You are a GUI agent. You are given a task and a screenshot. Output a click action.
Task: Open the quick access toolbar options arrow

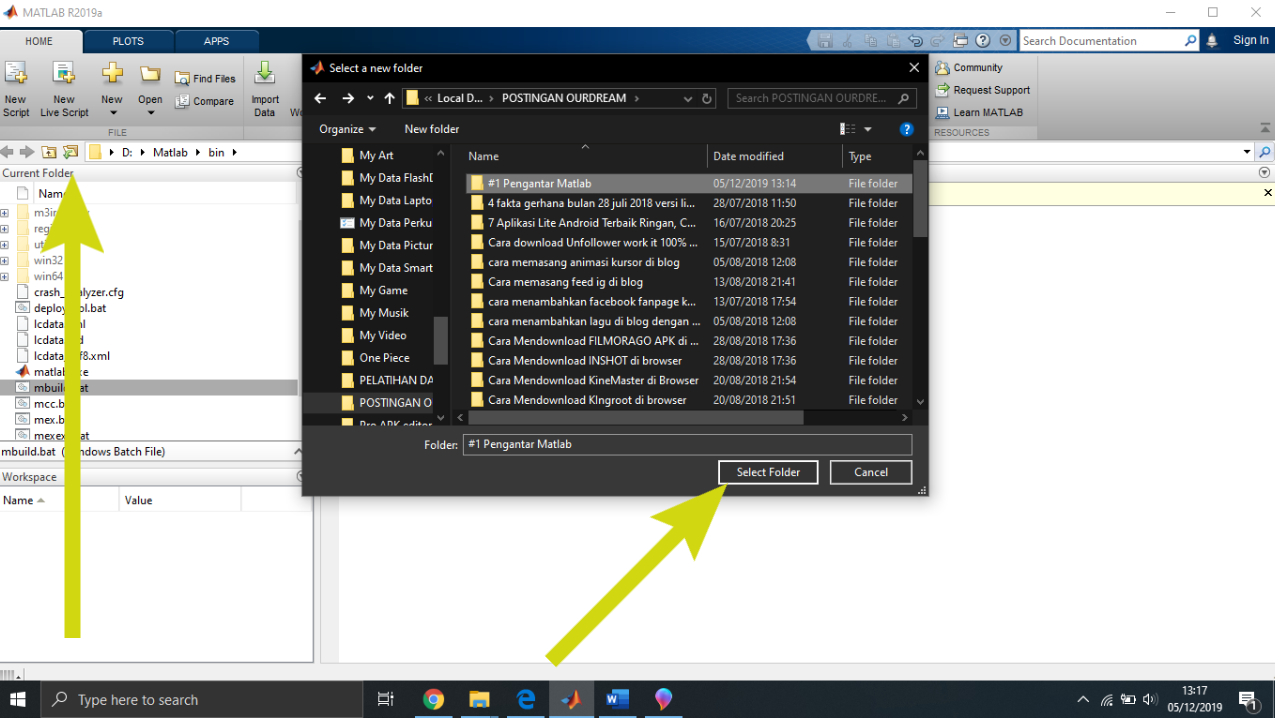click(x=1004, y=41)
